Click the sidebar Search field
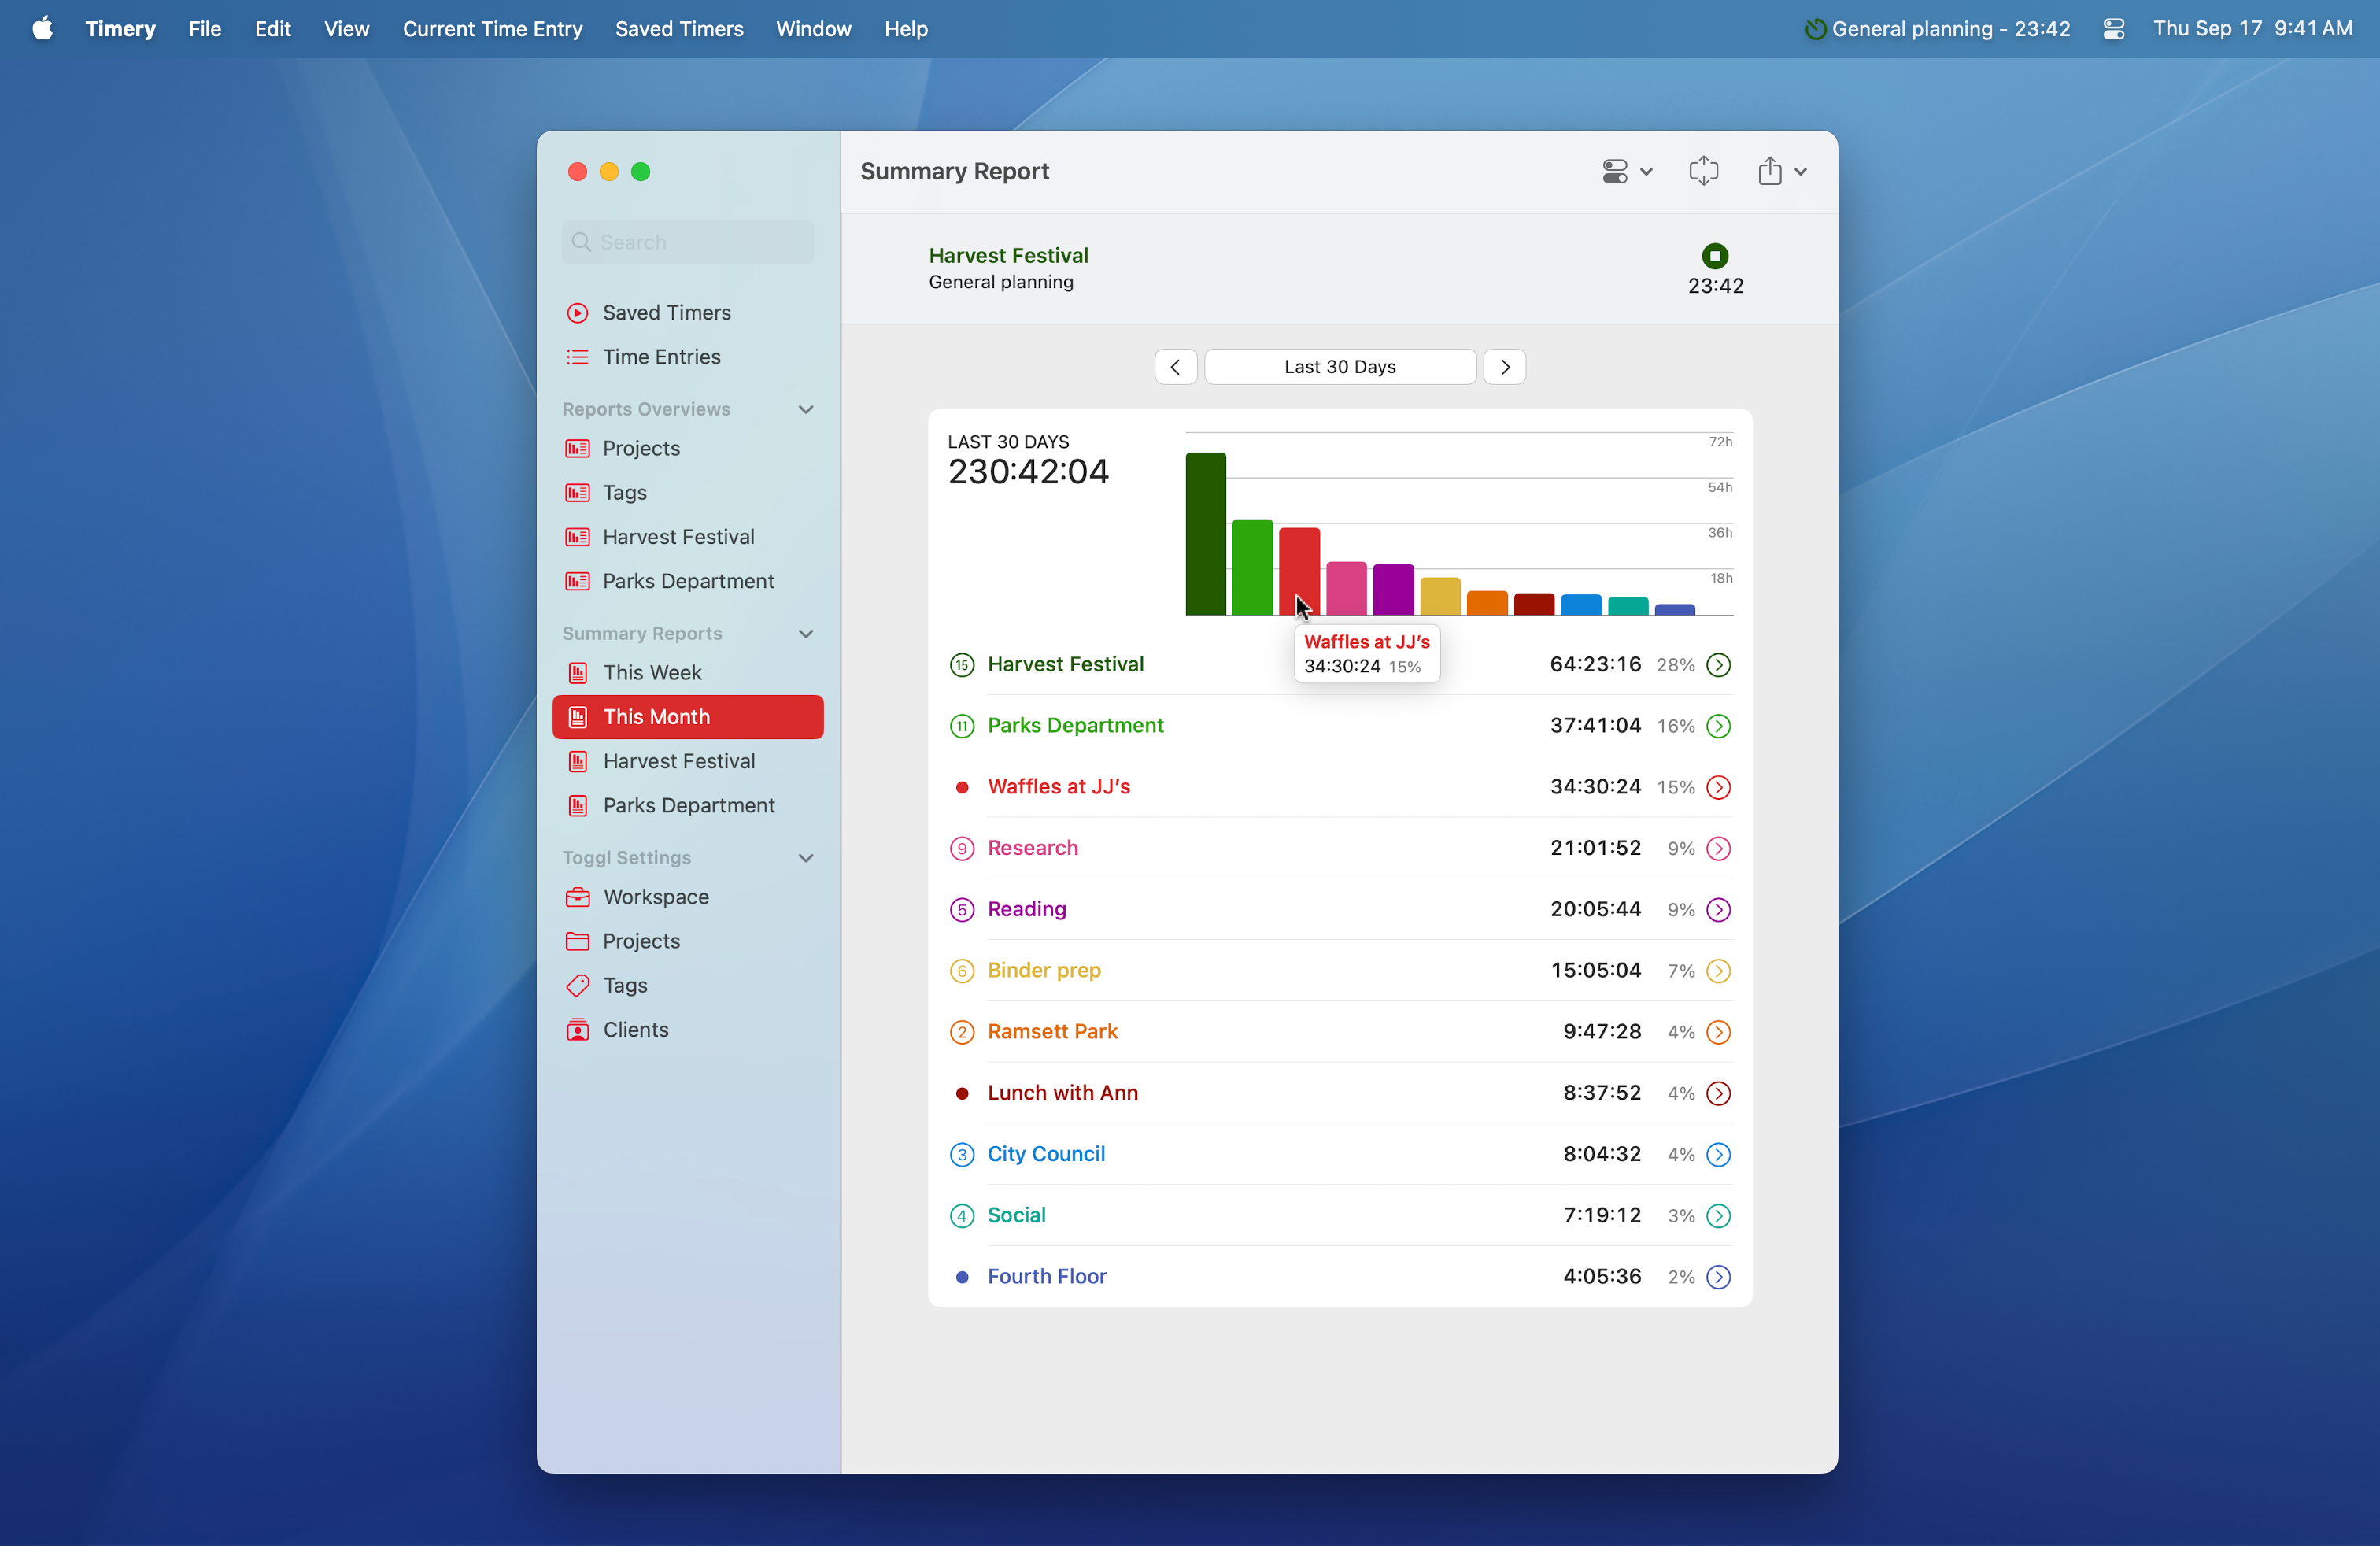The image size is (2380, 1546). 688,242
